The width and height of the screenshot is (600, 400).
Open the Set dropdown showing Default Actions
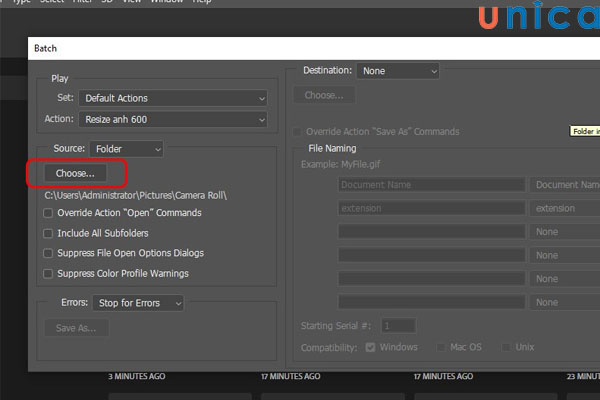coord(174,98)
